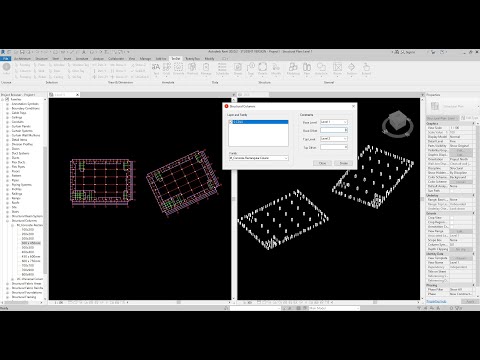480x360 pixels.
Task: Select Cable Trays in Project Browser
Action: tap(19, 113)
